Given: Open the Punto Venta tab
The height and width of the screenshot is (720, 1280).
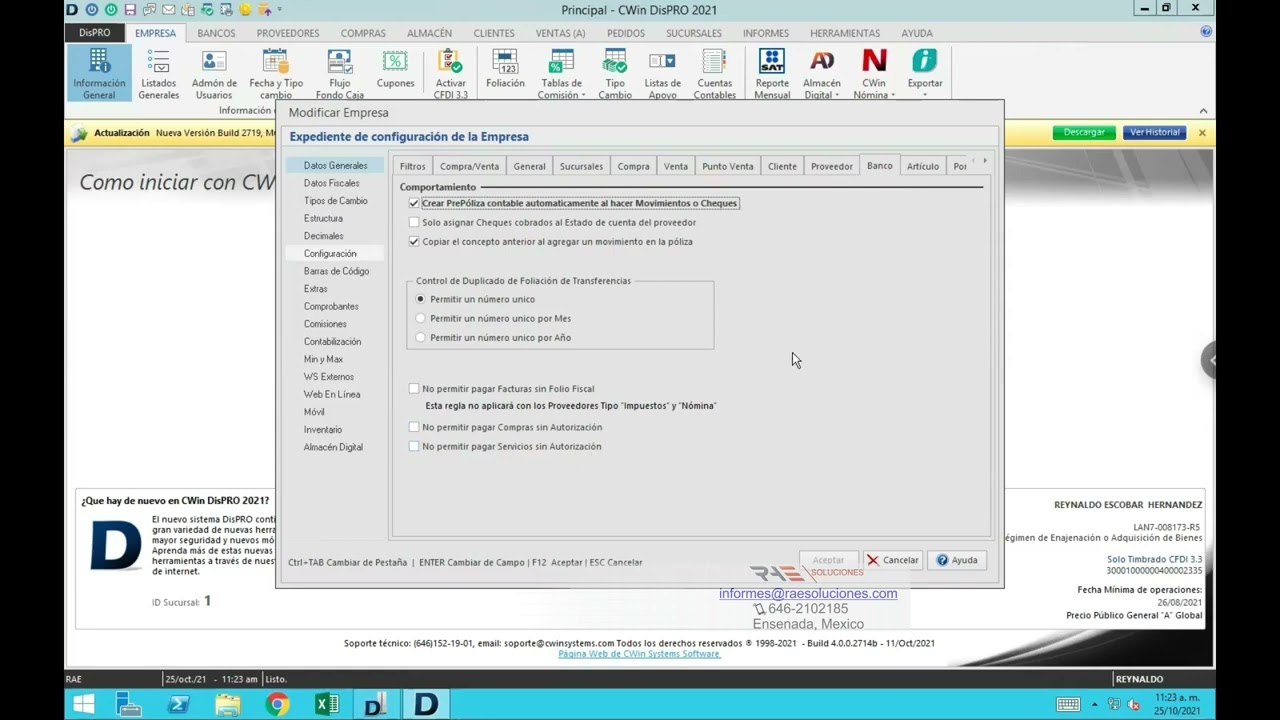Looking at the screenshot, I should pyautogui.click(x=727, y=166).
